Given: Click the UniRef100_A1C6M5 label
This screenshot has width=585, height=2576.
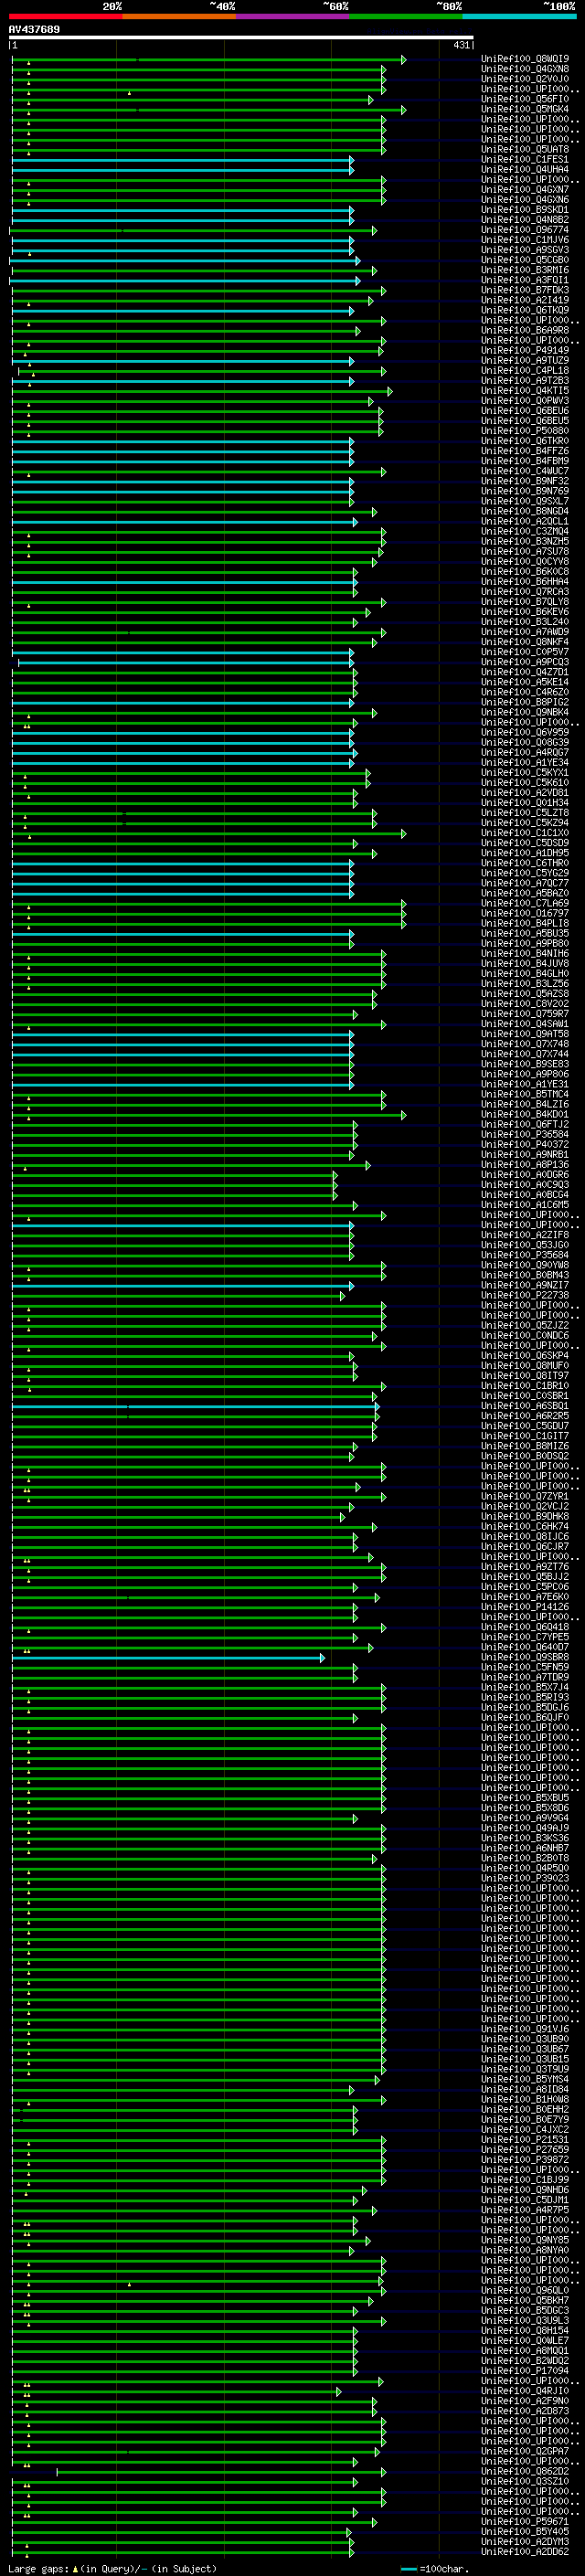Looking at the screenshot, I should (x=525, y=1205).
